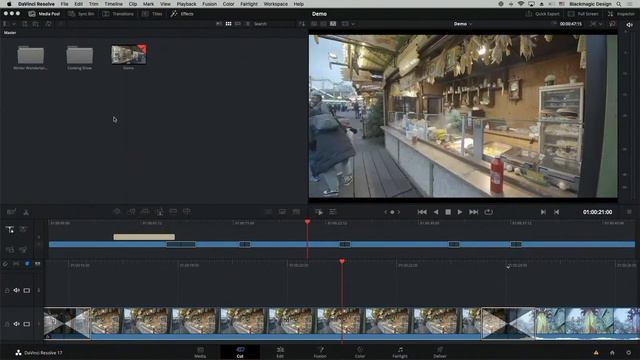Open the Fast Review icon
Viewport: 640px width, 360px height.
coord(319,212)
